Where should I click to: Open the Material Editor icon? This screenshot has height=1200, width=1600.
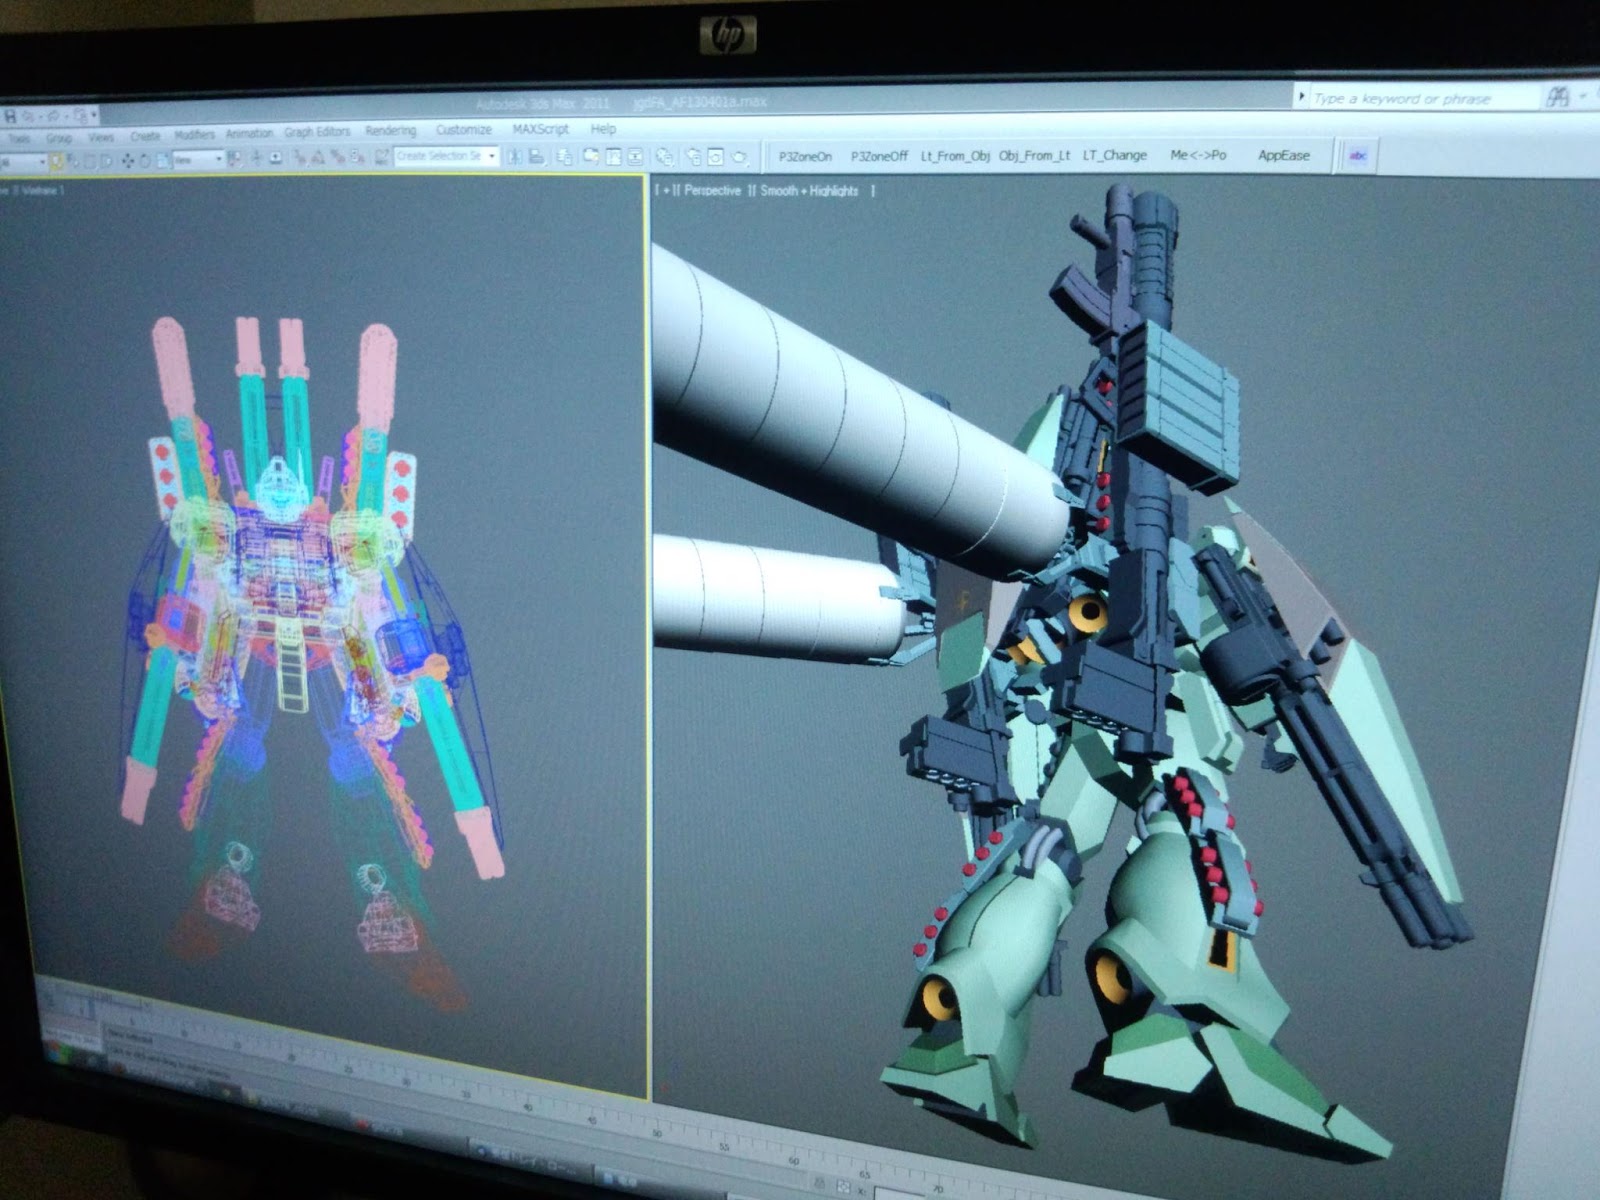tap(663, 156)
